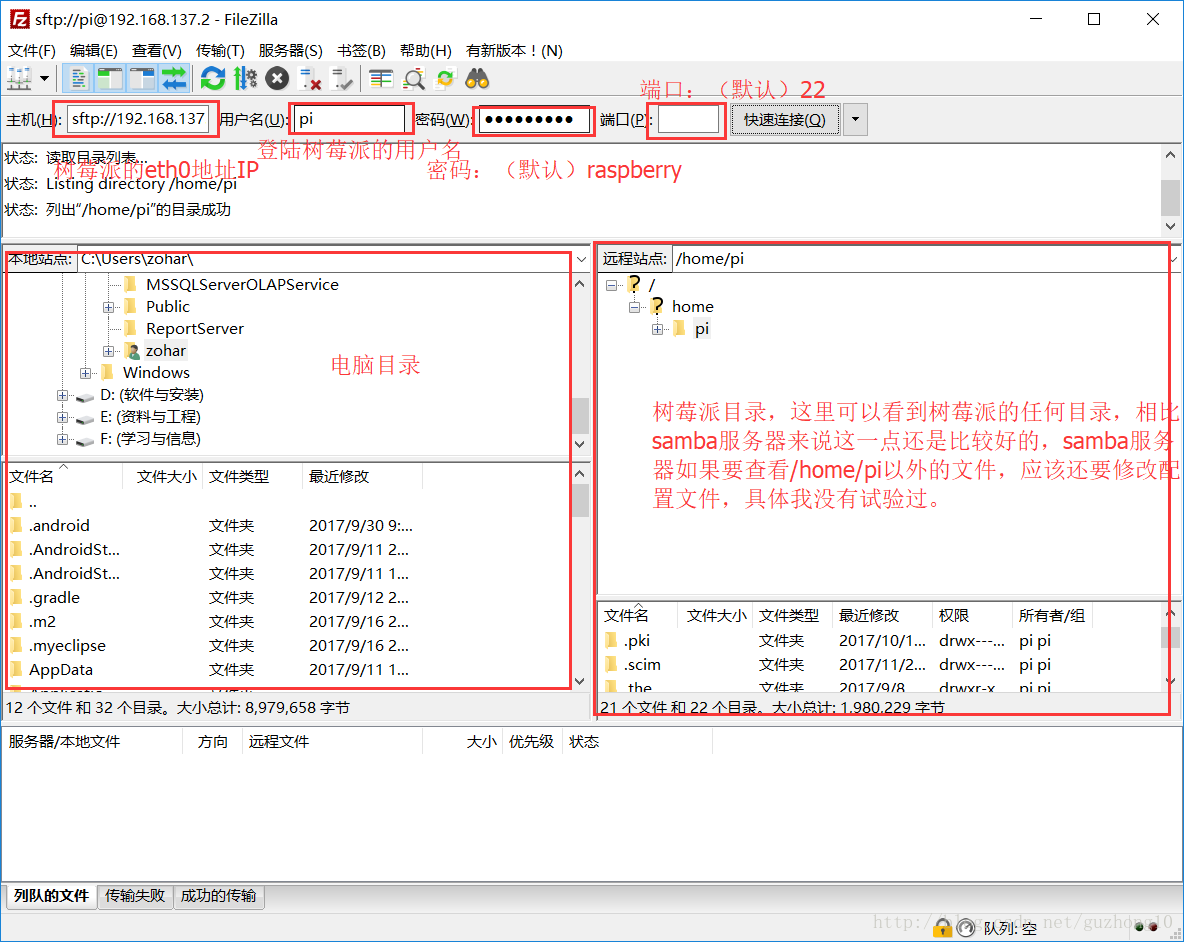Toggle the message log display
The width and height of the screenshot is (1184, 942).
78,78
